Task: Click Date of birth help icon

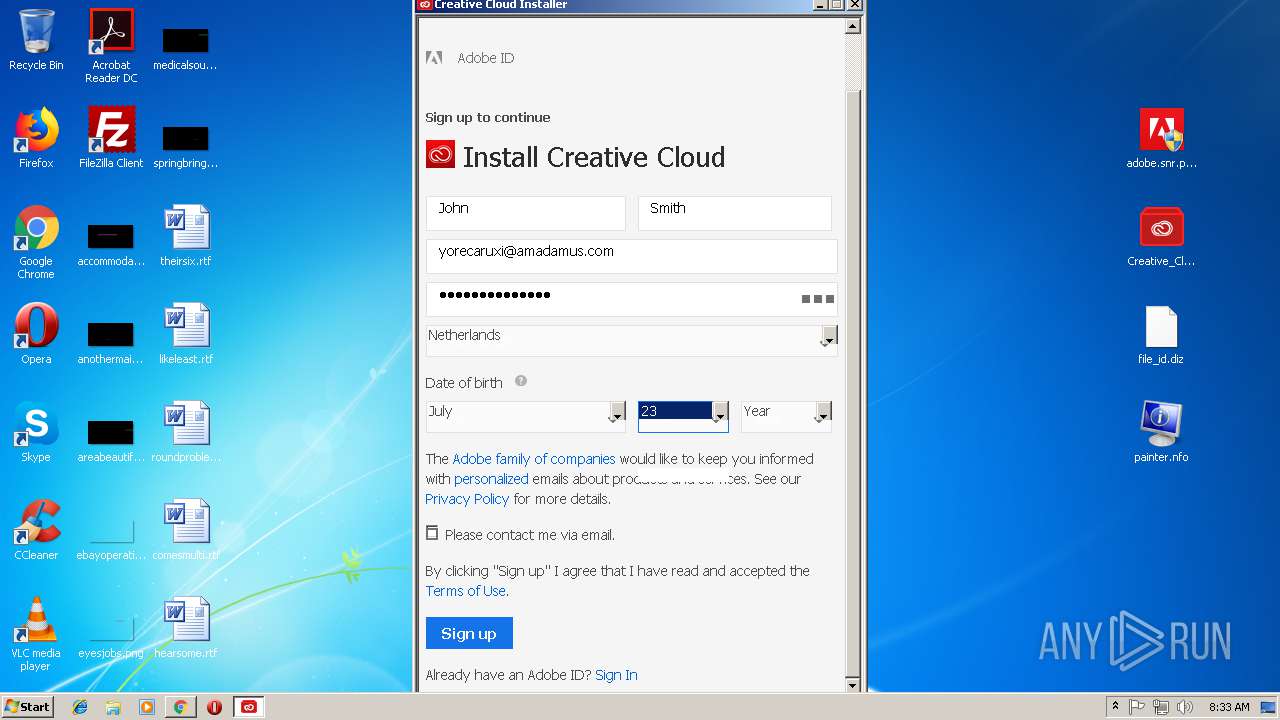Action: pyautogui.click(x=521, y=381)
